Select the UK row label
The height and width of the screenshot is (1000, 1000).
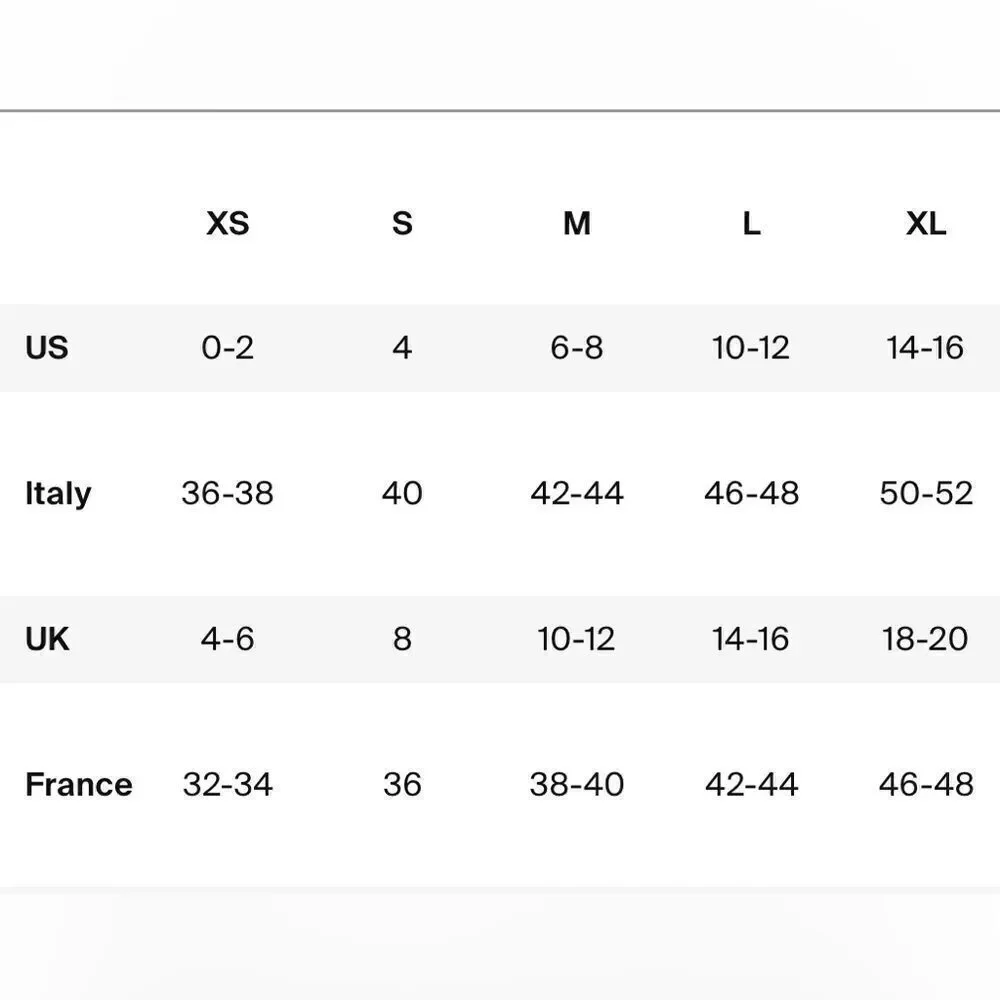(x=47, y=639)
